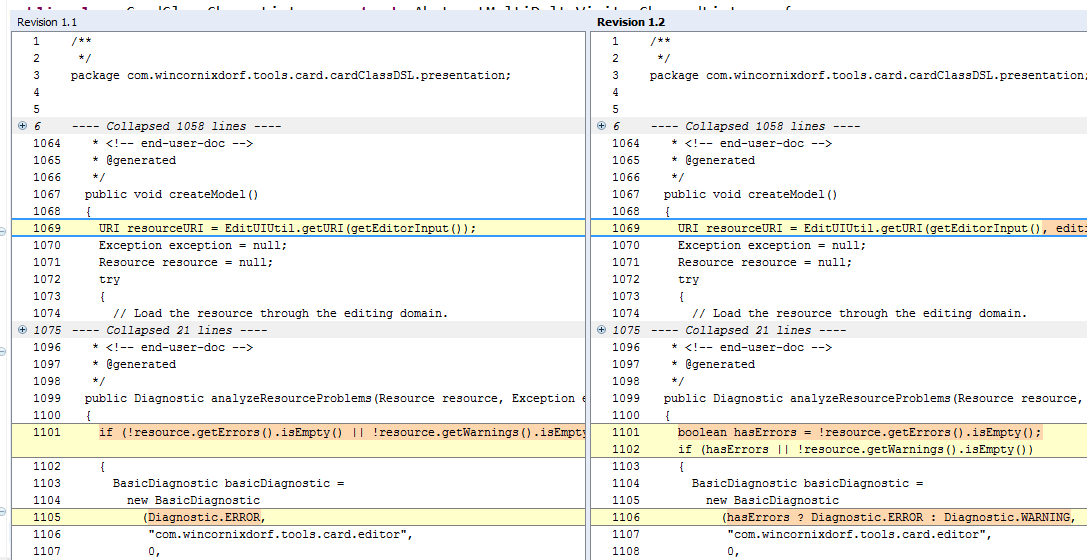Click analyzeResourceProblems line 1099 in Revision 1.1
This screenshot has width=1087, height=560.
point(335,399)
